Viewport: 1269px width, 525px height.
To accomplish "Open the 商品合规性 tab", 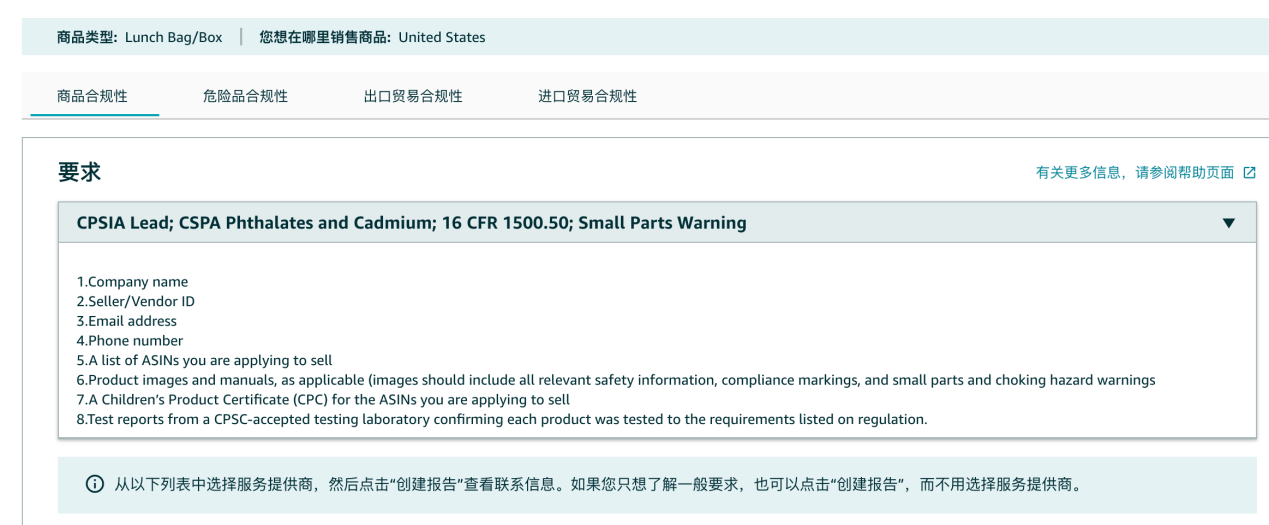I will point(93,96).
